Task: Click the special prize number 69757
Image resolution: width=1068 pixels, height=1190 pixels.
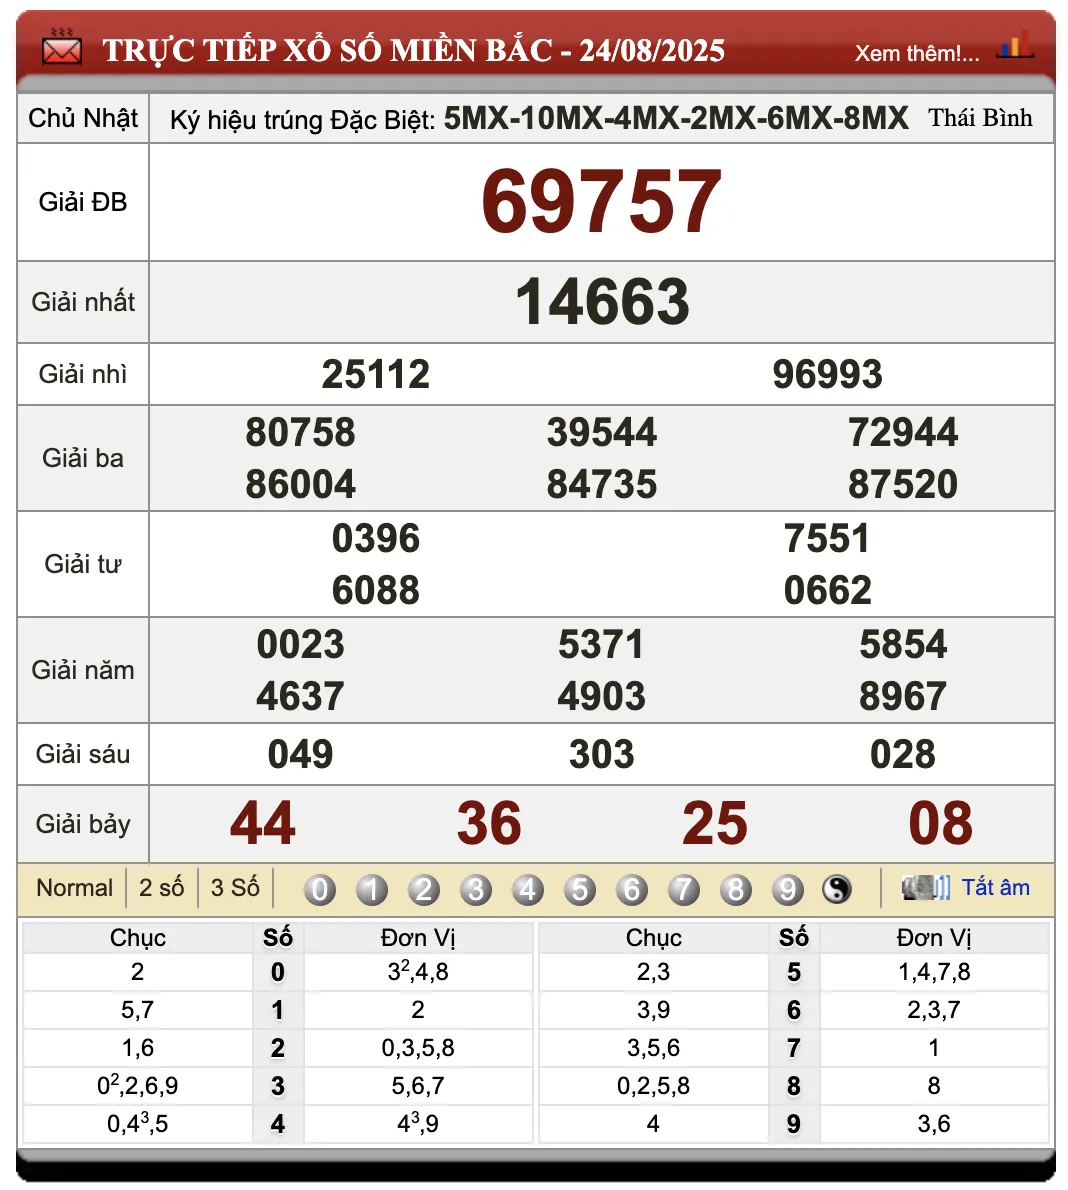Action: point(601,202)
